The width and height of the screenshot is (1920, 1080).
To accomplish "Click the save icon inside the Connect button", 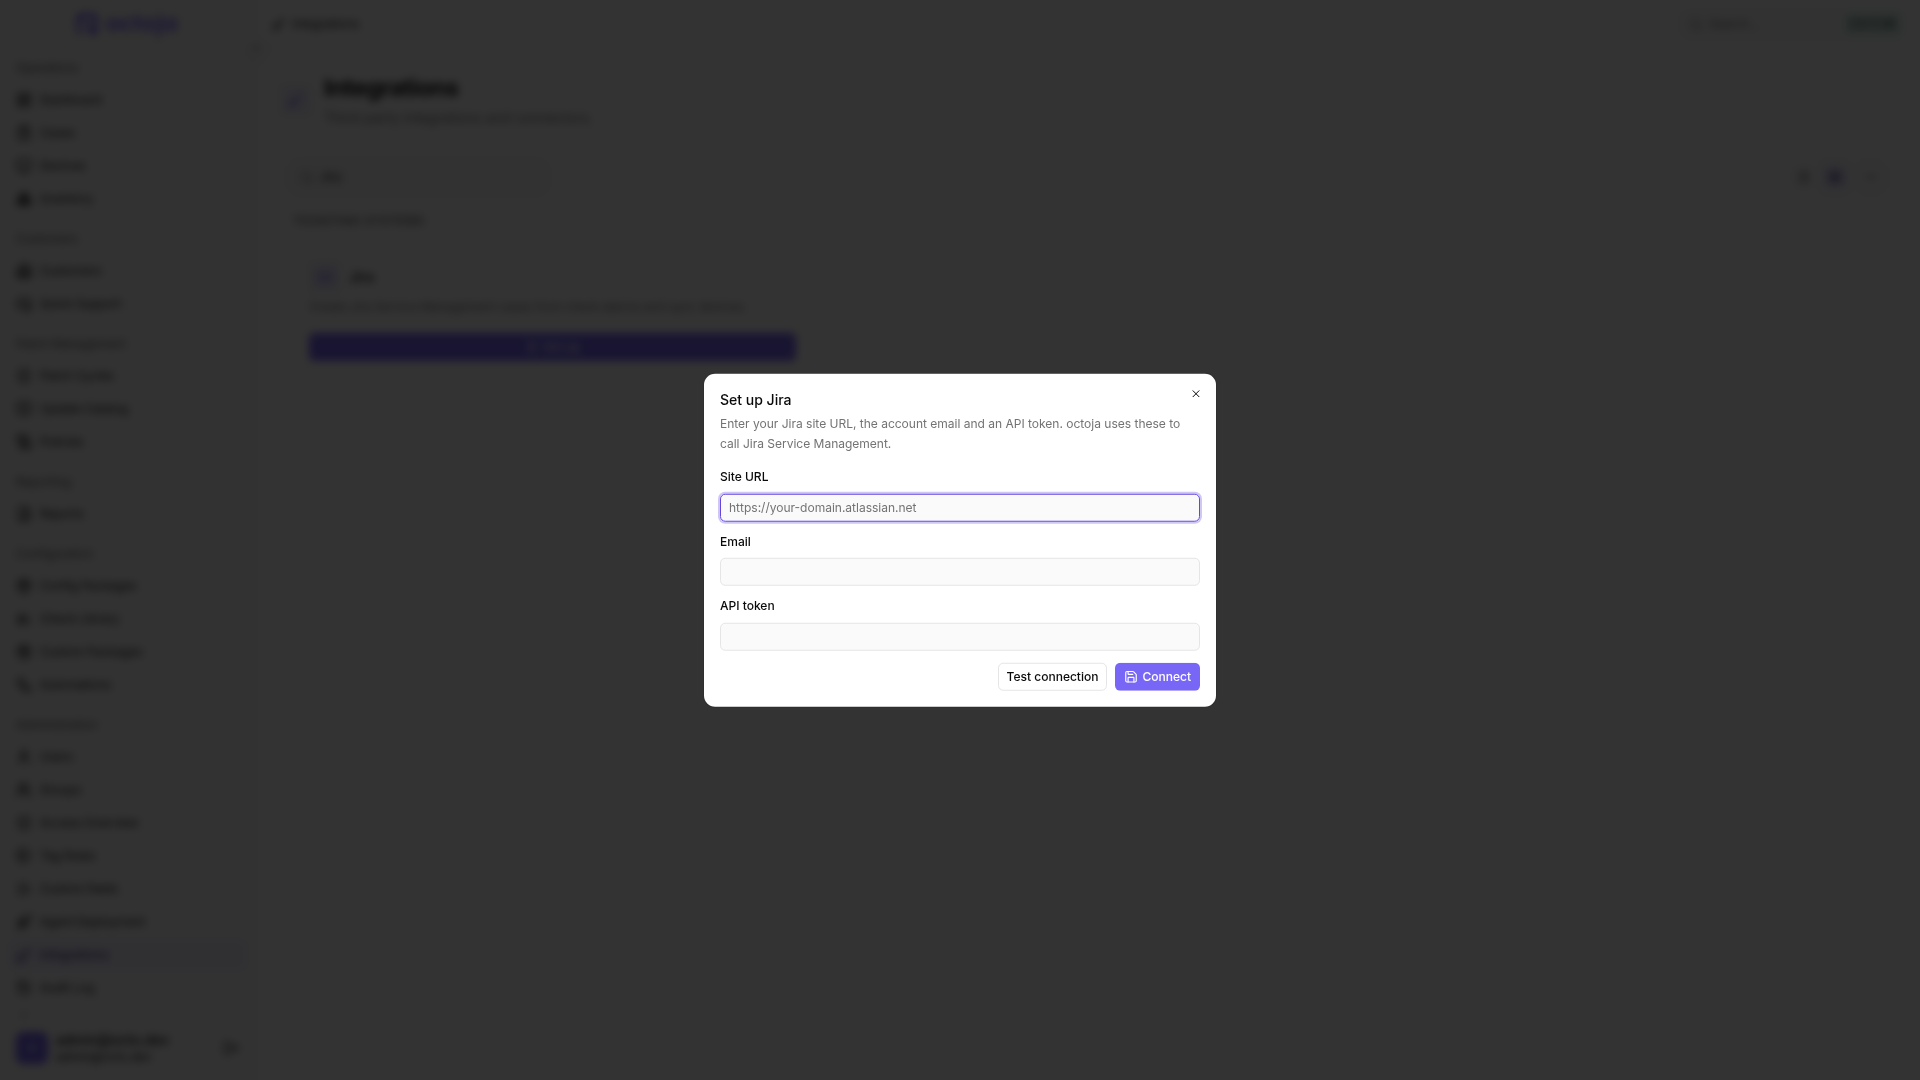I will coord(1131,677).
